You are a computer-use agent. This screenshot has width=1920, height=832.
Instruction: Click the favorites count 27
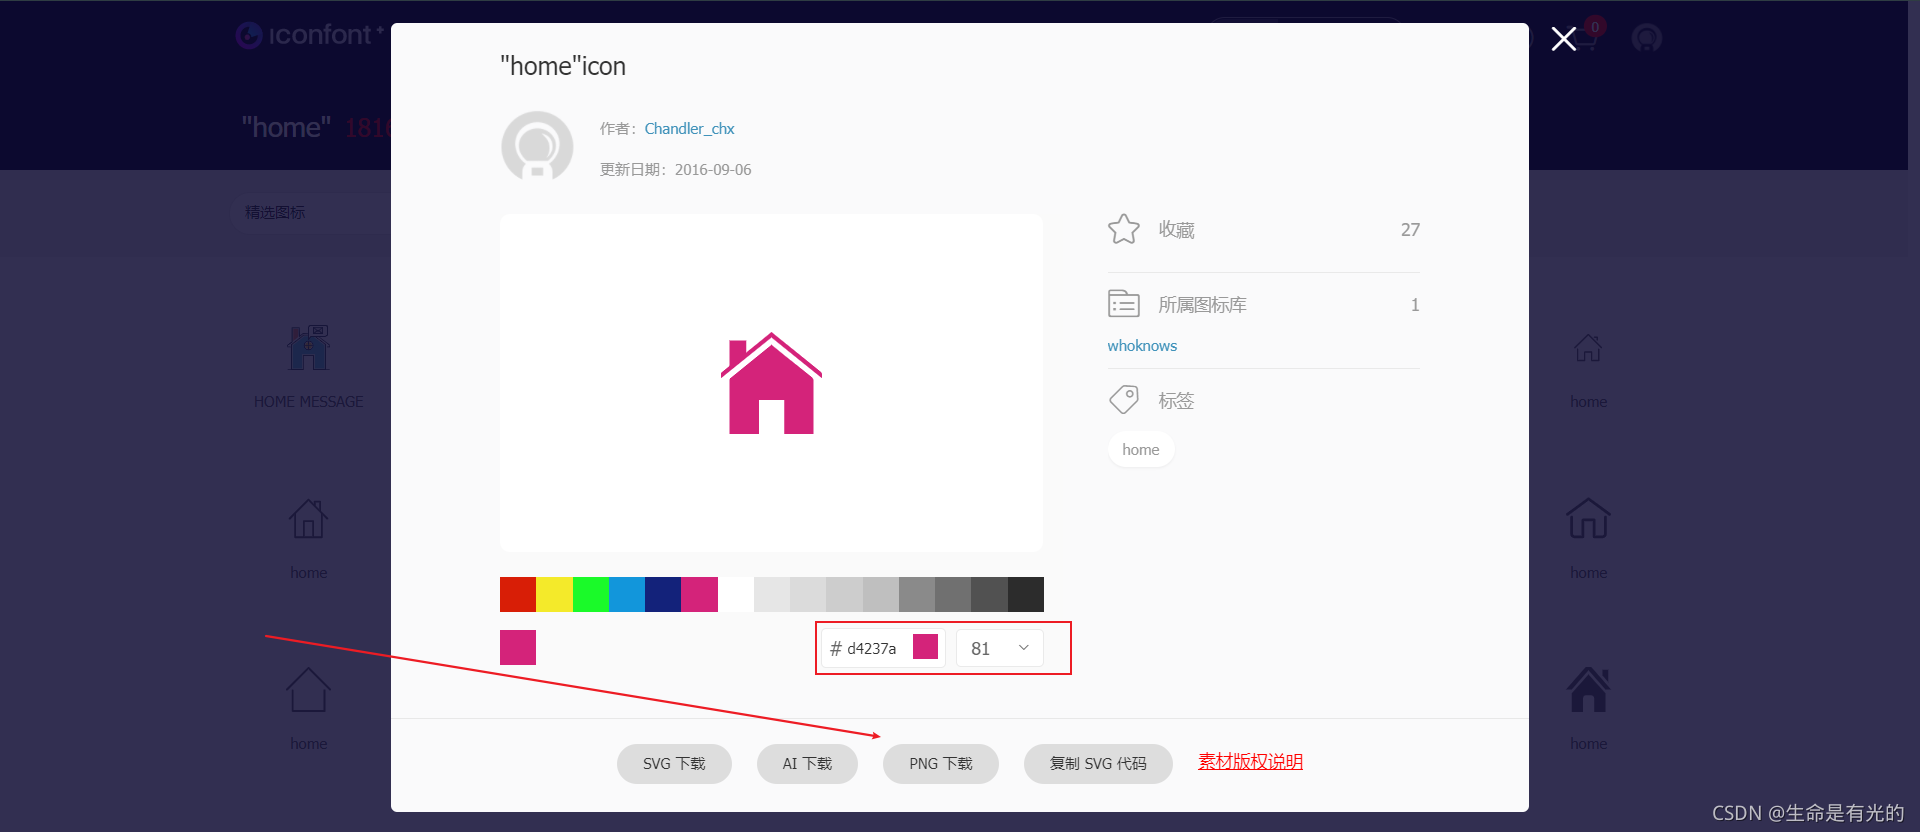(1410, 230)
